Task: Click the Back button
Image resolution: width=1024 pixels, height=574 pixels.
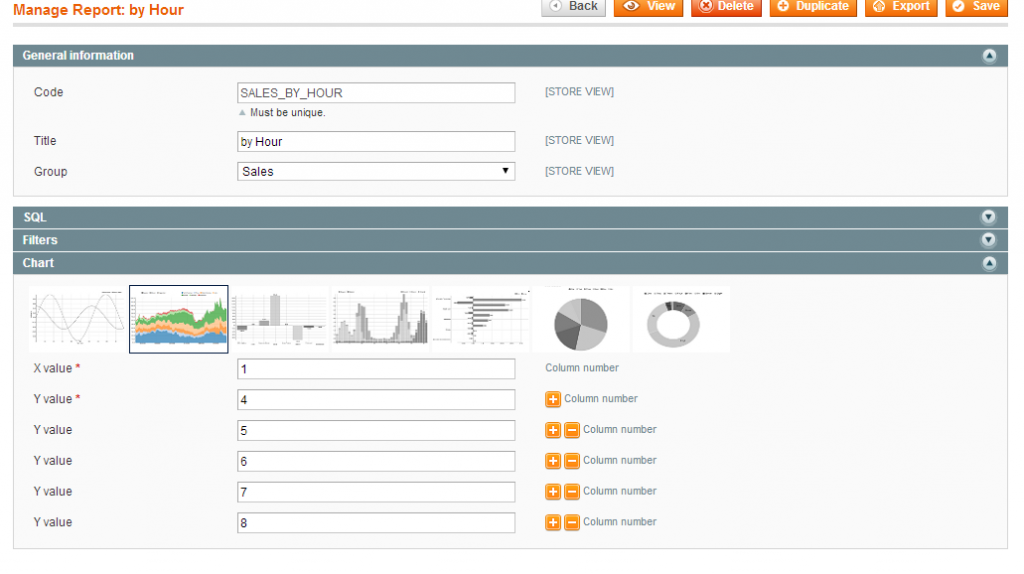Action: [573, 7]
